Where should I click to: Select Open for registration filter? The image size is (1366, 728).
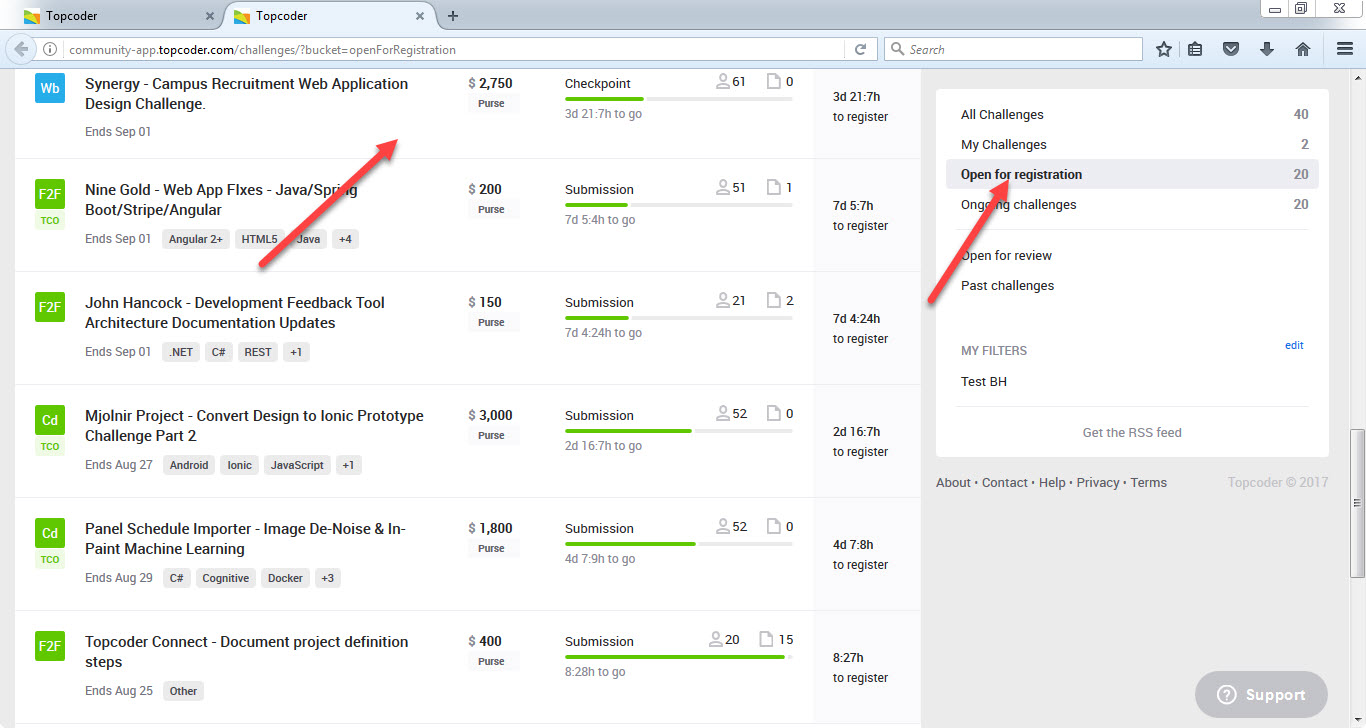pos(1133,174)
